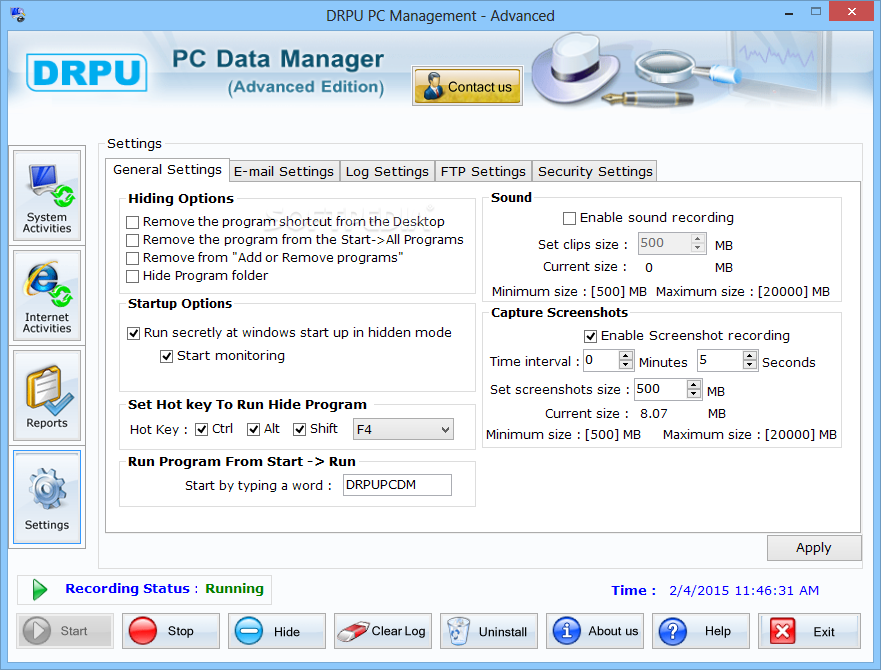
Task: Click the greyed Start play icon
Action: [37, 631]
